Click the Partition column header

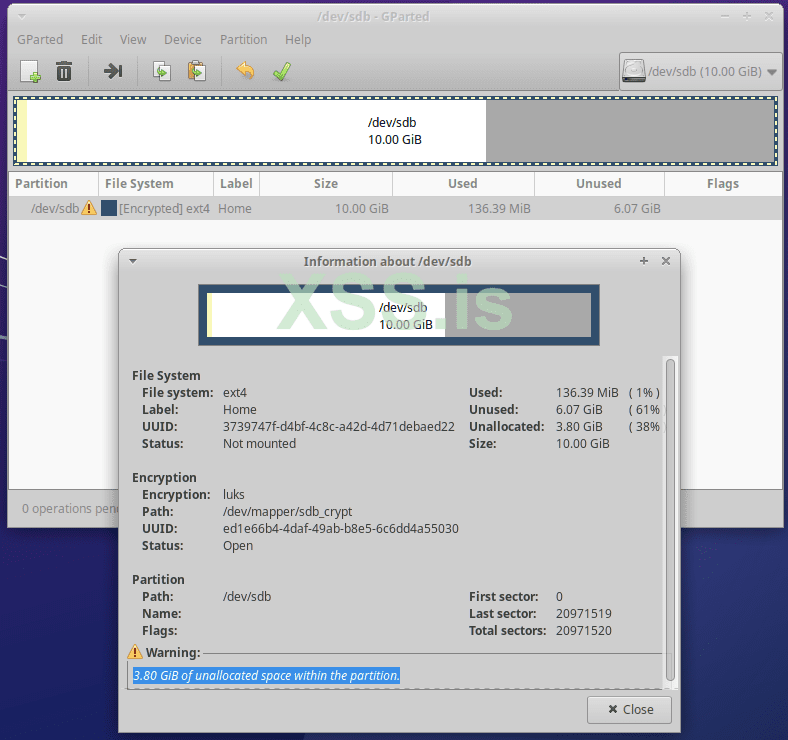(53, 183)
